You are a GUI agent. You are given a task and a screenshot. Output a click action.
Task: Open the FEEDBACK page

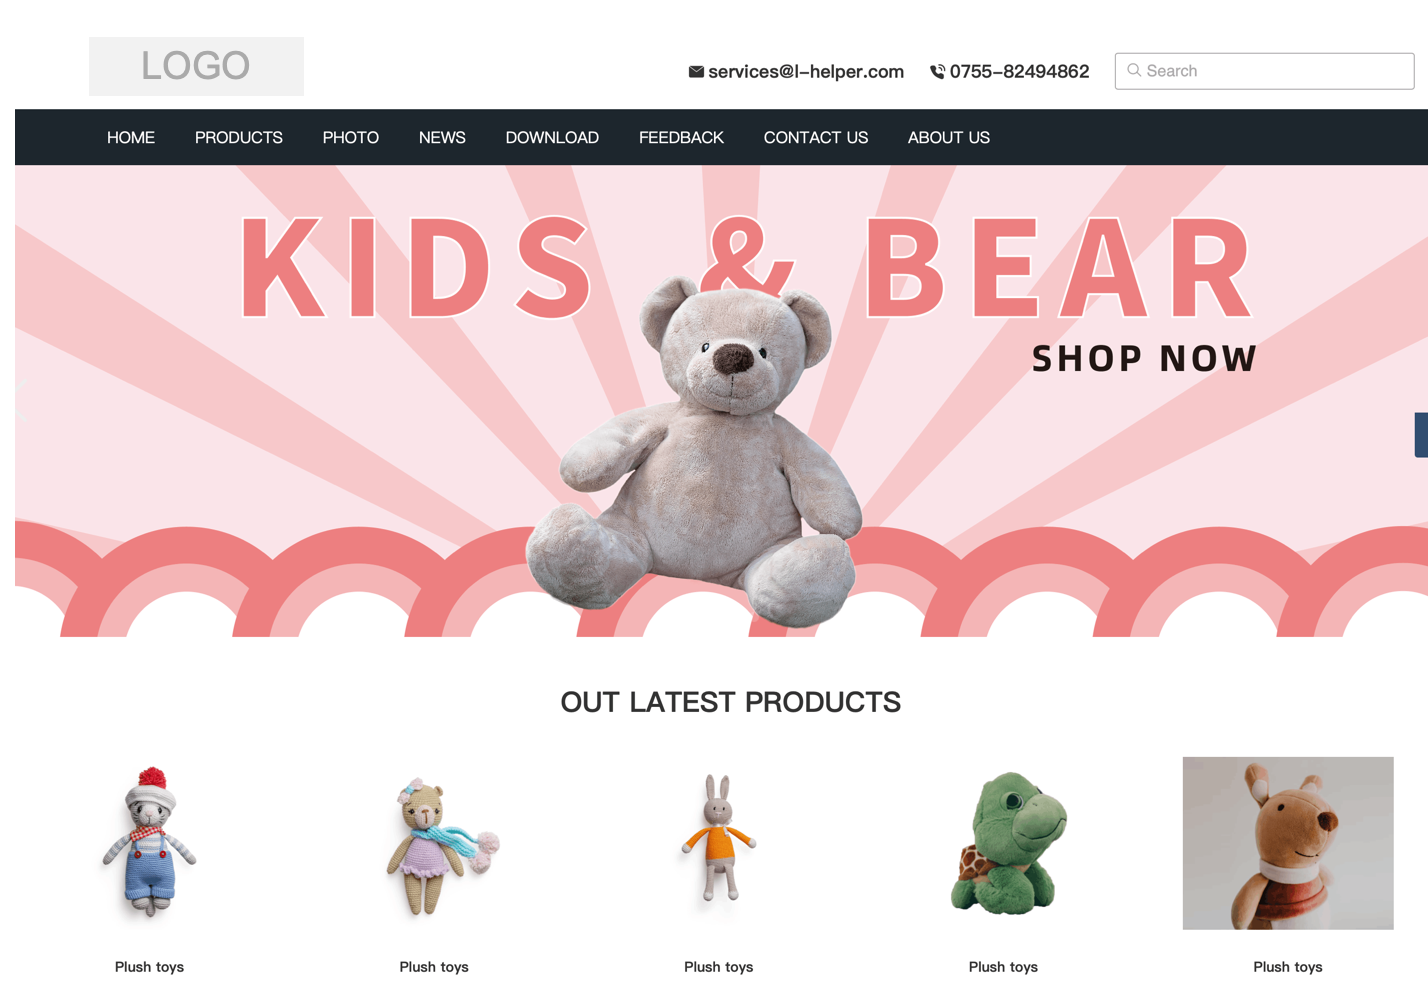coord(681,138)
